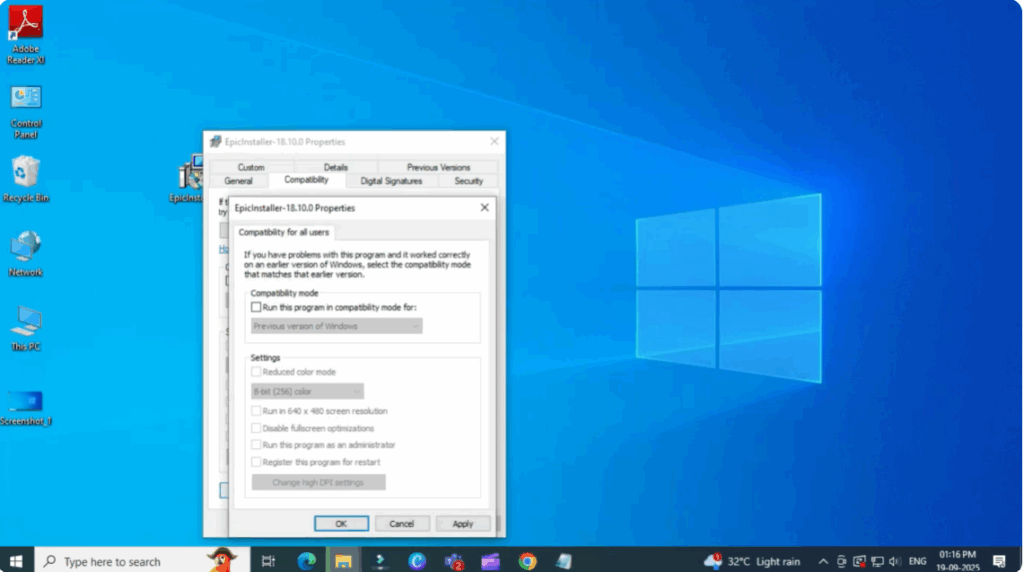Open Previous Versions tab in back window
This screenshot has width=1024, height=572.
(x=438, y=167)
